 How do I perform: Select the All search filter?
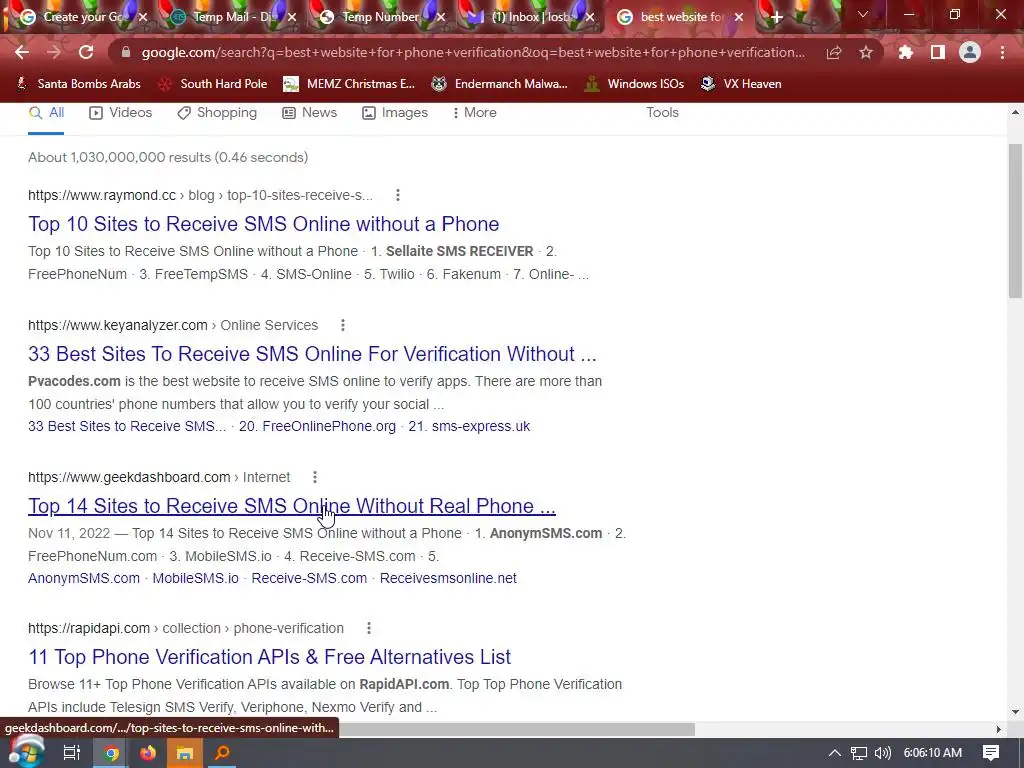46,113
